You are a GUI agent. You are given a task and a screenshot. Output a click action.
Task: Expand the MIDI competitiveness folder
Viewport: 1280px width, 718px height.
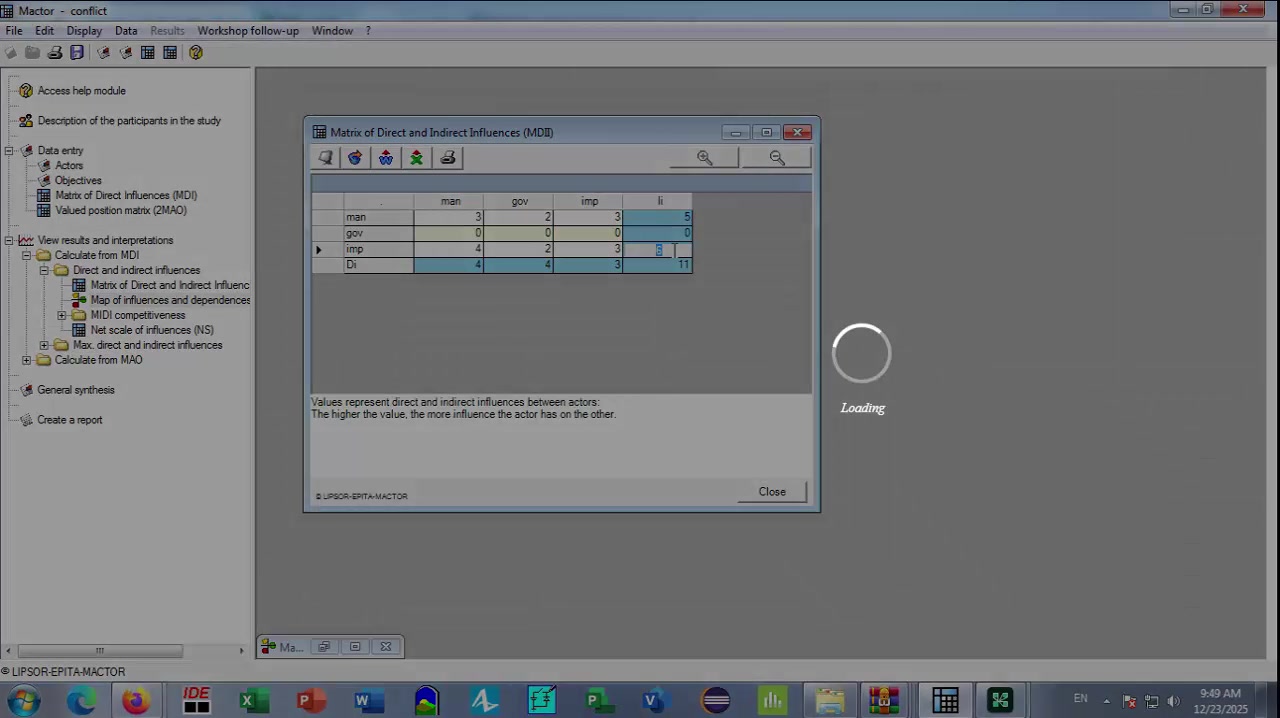pos(62,315)
